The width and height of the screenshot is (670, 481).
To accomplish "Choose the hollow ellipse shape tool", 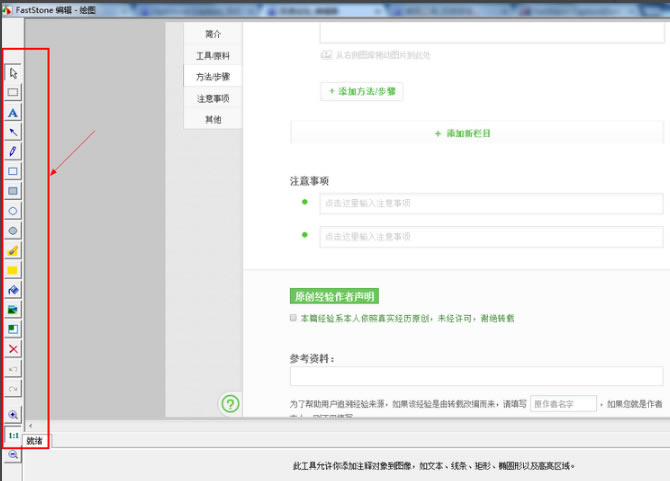I will tap(13, 211).
